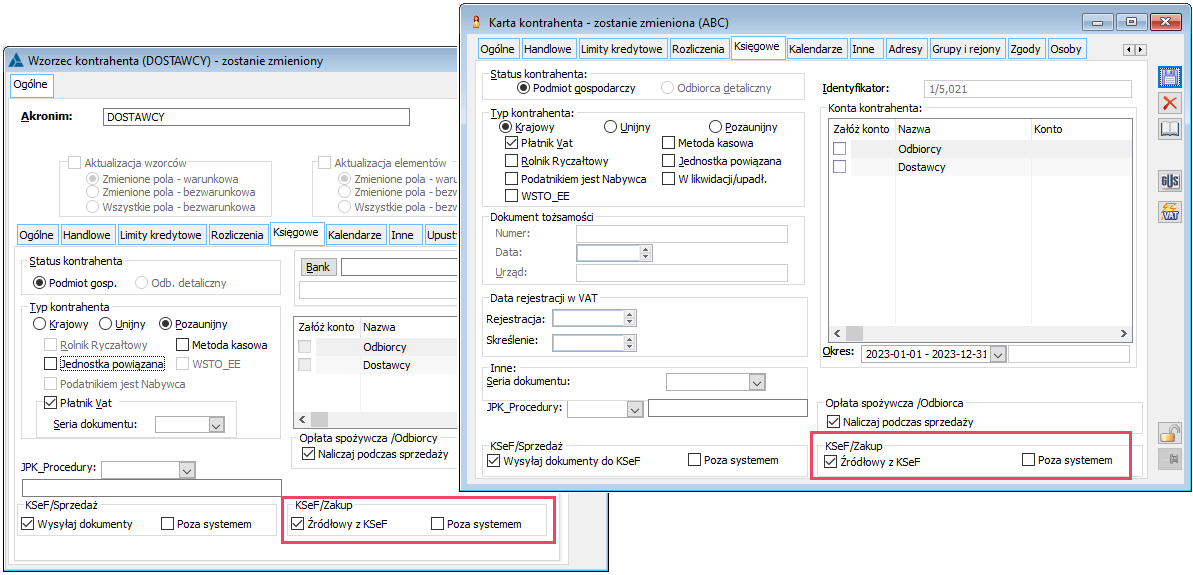This screenshot has height=575, width=1193.
Task: Open Osoby tab
Action: pos(1066,49)
